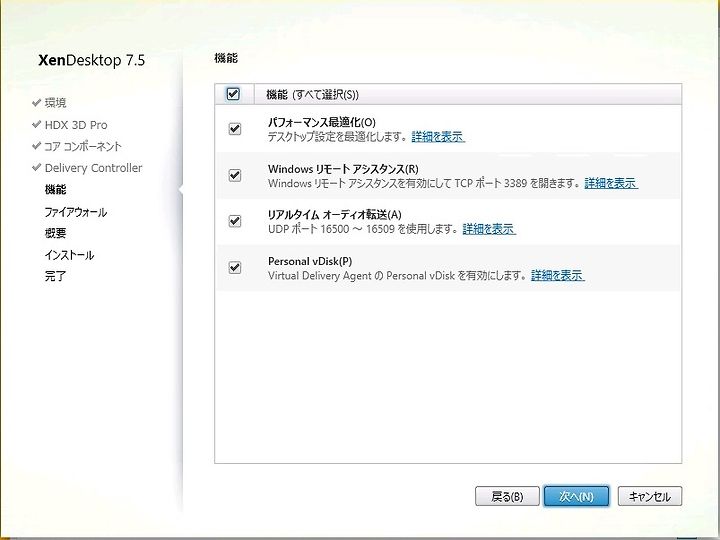The width and height of the screenshot is (720, 540).
Task: Uncheck リアルタイム オーディオ転送(A) checkbox
Action: [x=235, y=221]
